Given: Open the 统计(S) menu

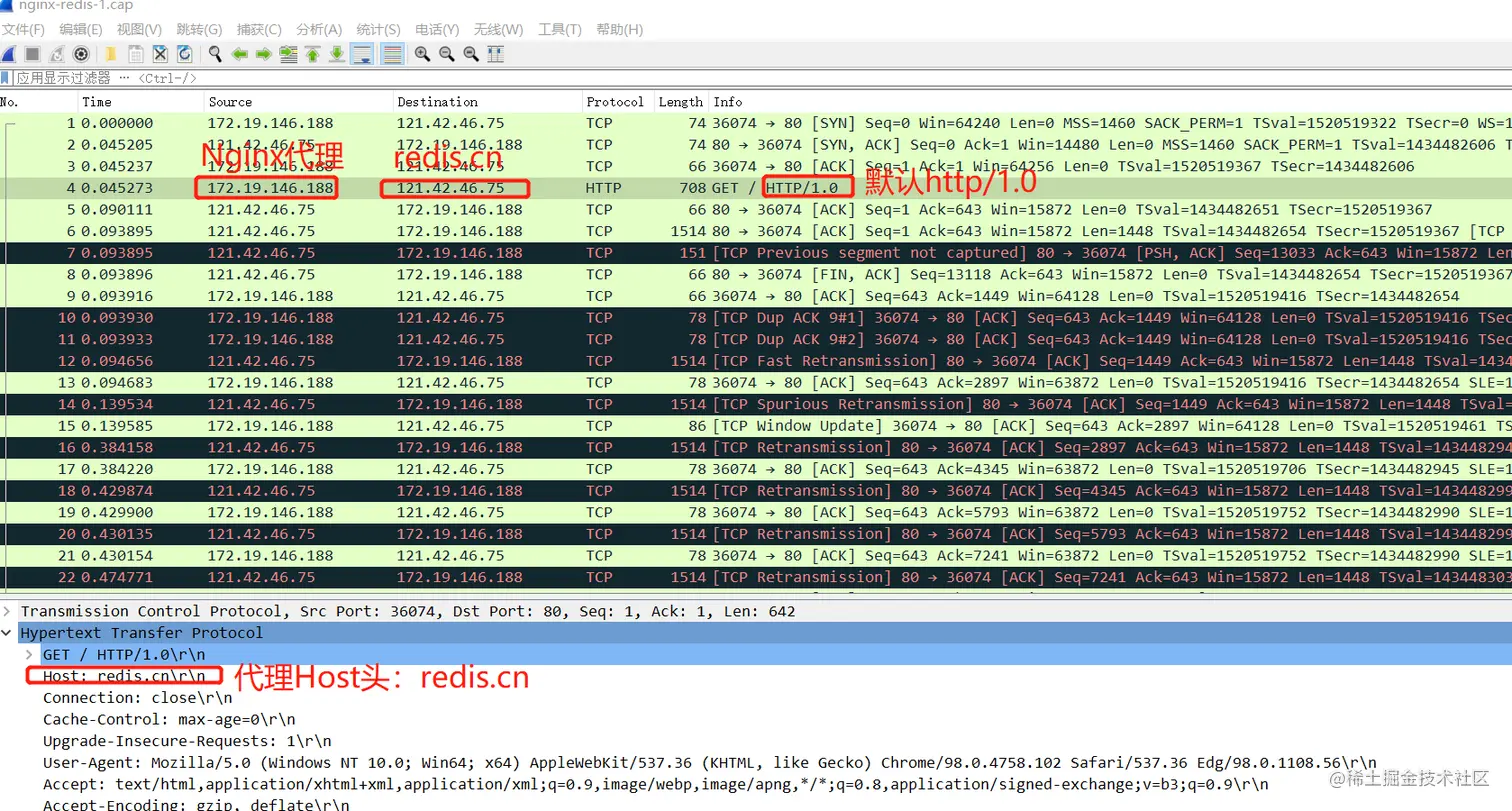Looking at the screenshot, I should tap(378, 29).
